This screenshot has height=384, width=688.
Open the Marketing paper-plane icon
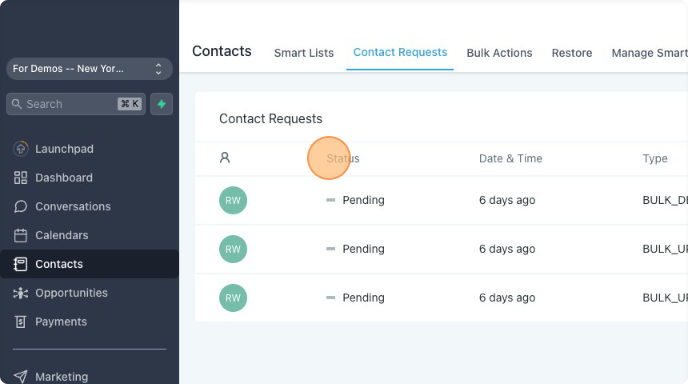coord(21,377)
